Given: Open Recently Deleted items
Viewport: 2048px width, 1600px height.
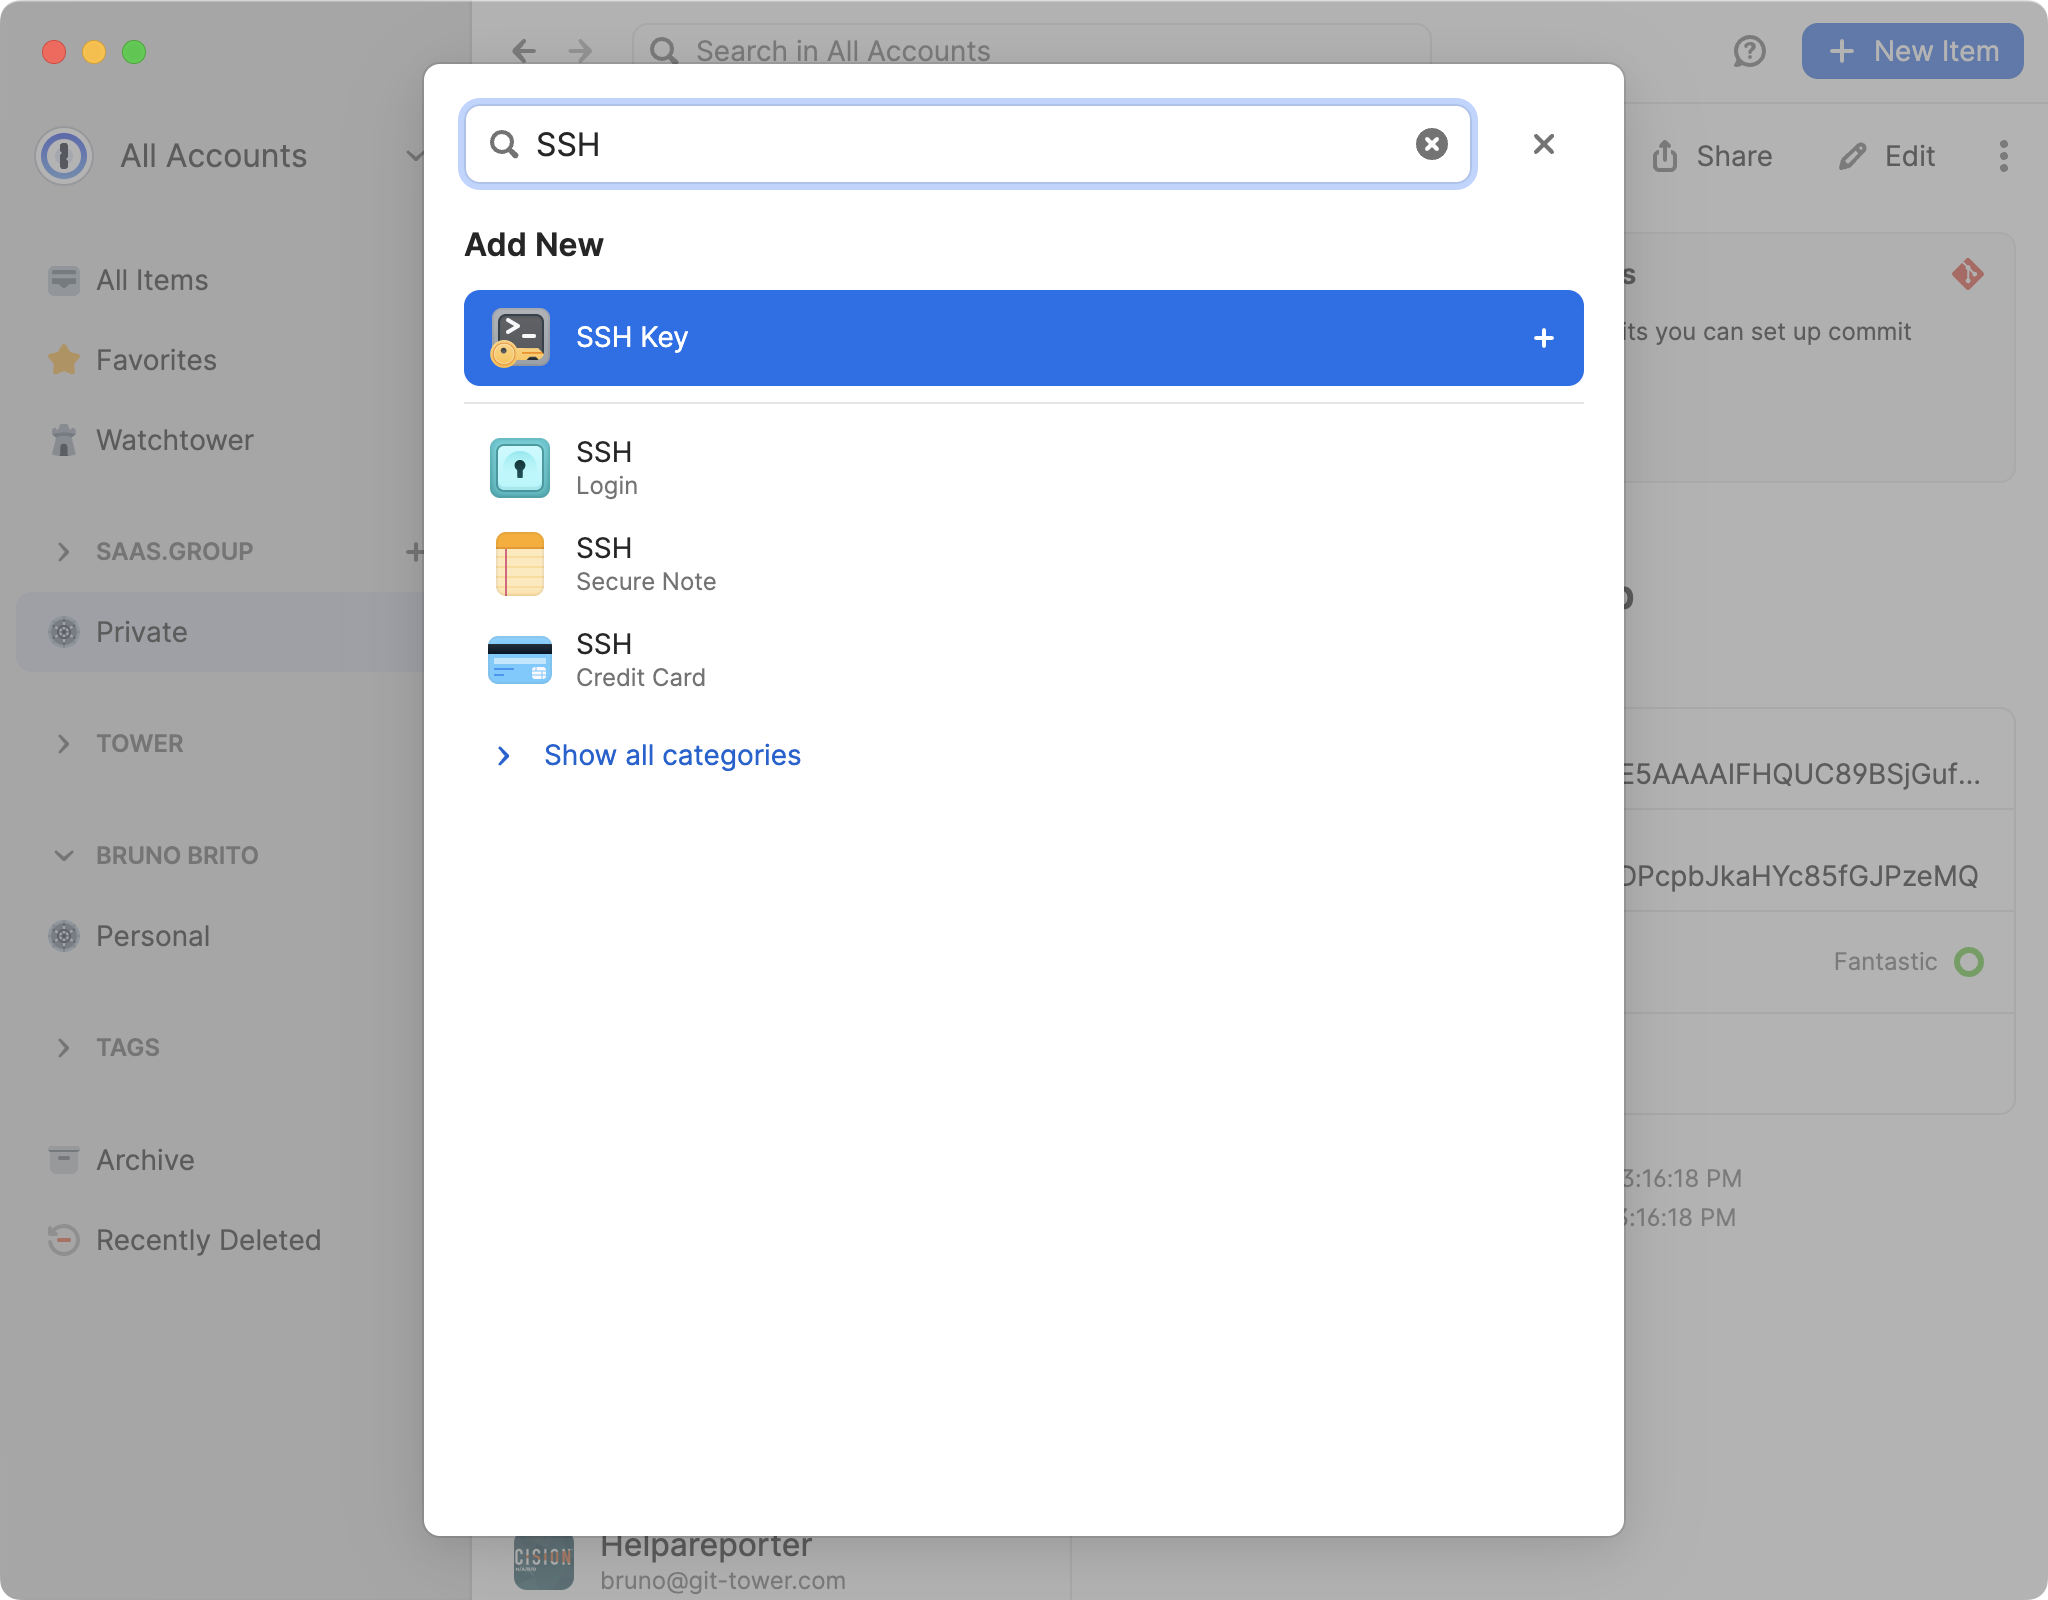Looking at the screenshot, I should tap(207, 1240).
